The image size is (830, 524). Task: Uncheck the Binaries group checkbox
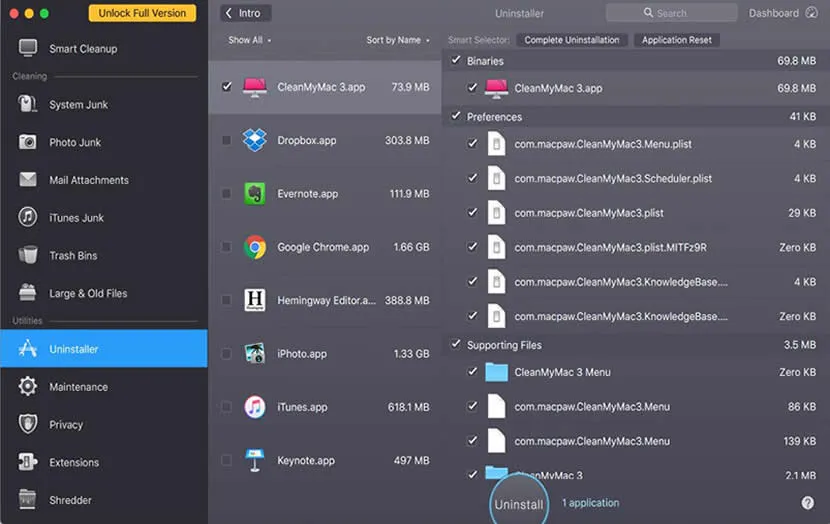(456, 60)
